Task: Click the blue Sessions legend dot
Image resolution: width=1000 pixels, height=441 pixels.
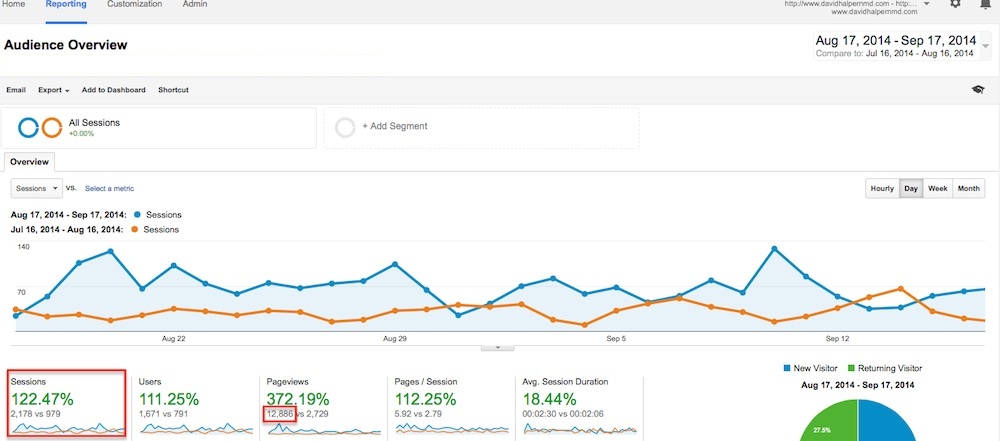Action: point(136,215)
